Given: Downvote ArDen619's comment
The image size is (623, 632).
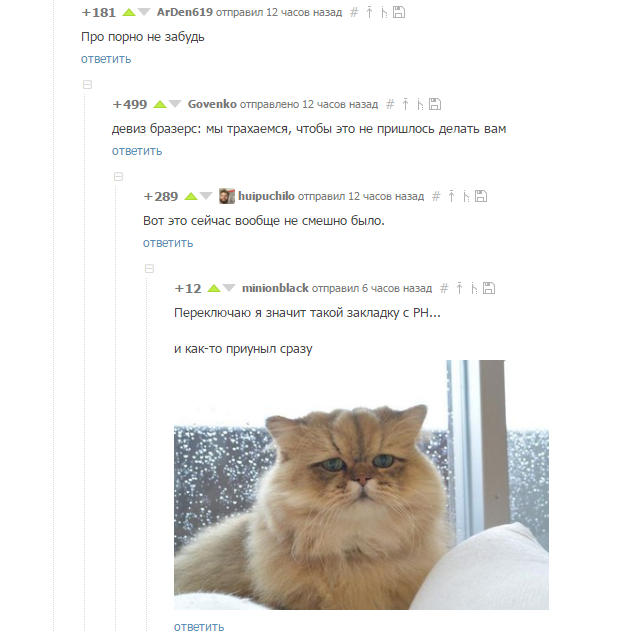Looking at the screenshot, I should click(144, 12).
